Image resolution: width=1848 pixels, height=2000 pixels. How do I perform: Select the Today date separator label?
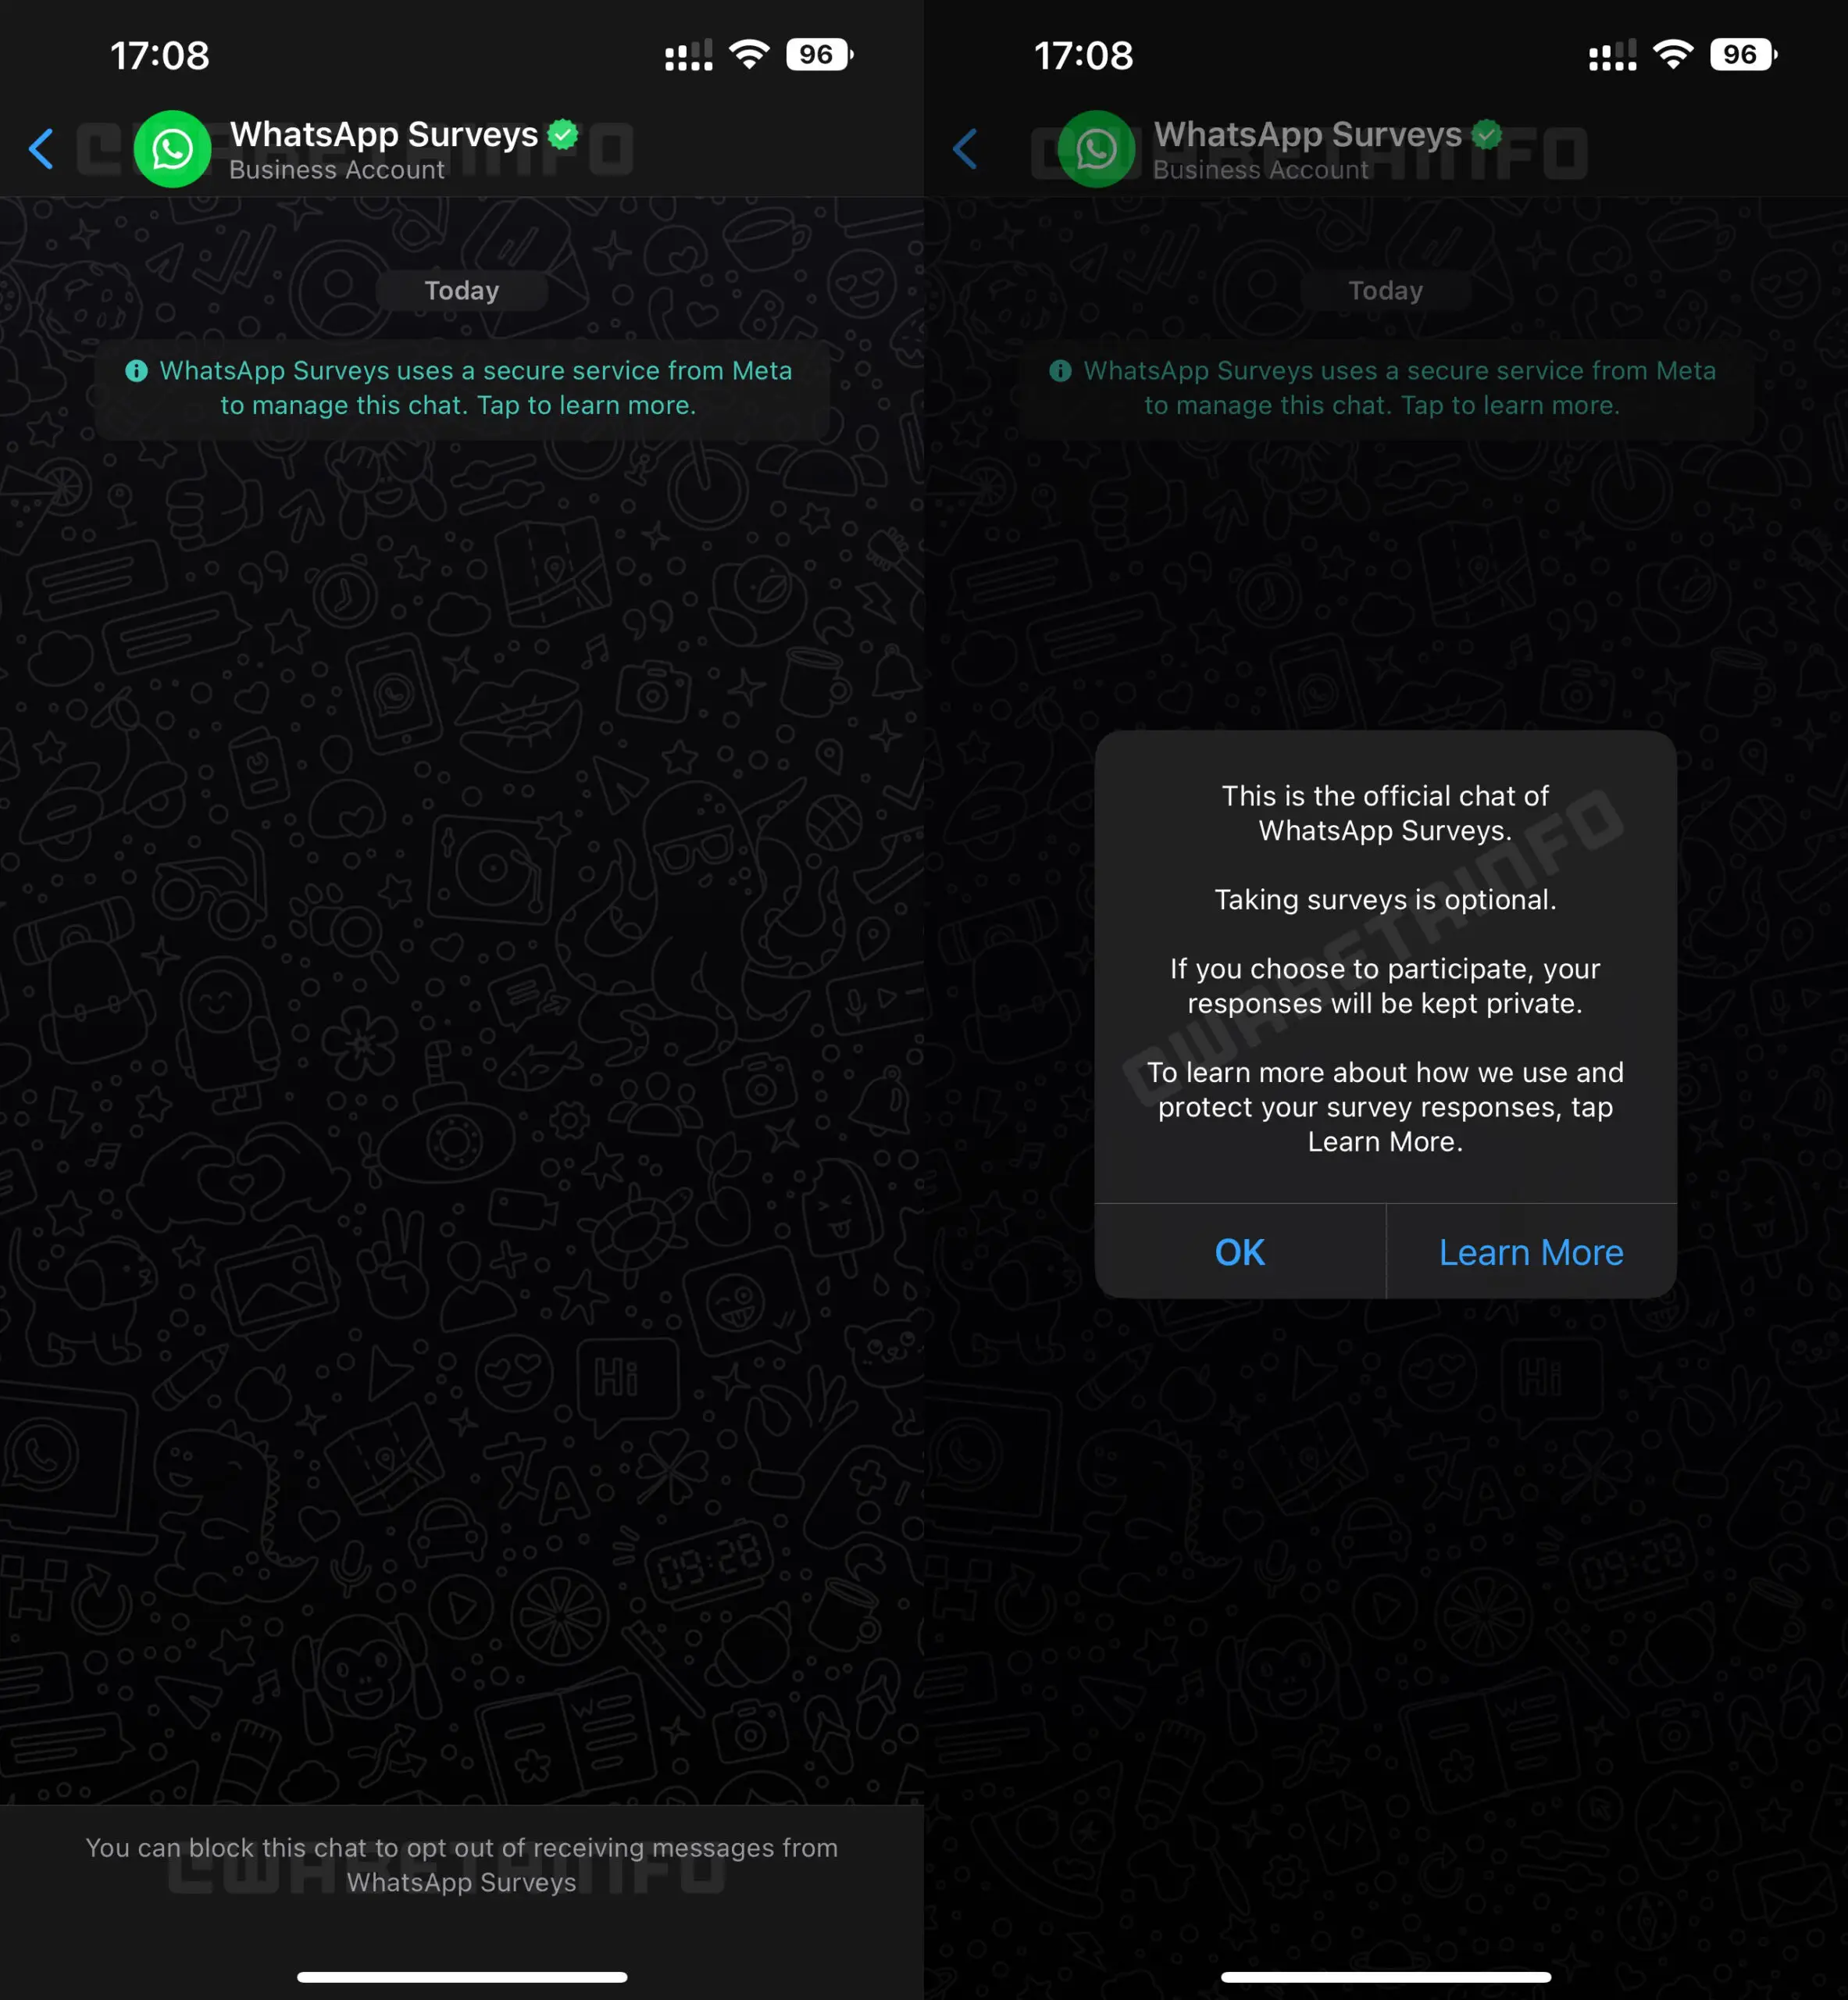point(462,289)
